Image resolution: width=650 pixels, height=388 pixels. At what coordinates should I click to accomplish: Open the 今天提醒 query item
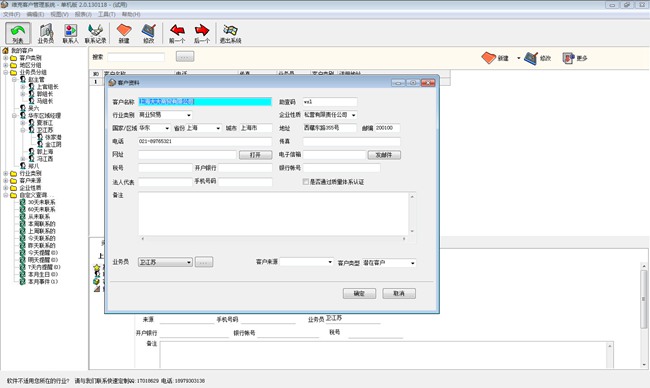tap(43, 252)
